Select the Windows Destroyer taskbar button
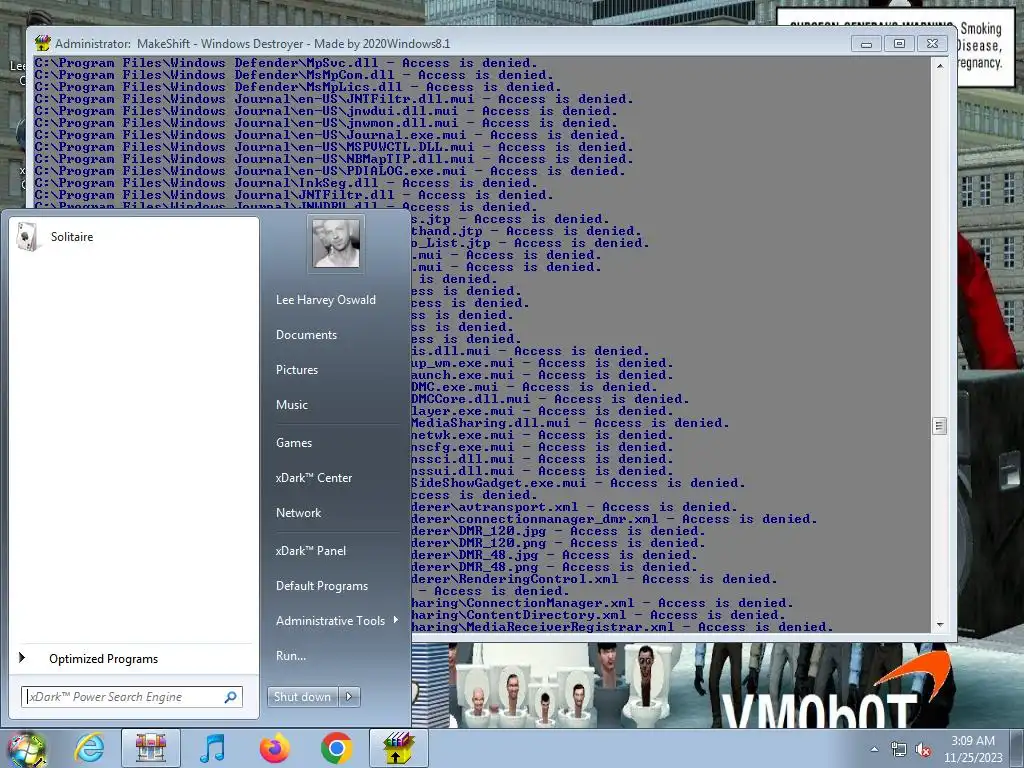The image size is (1024, 768). pos(398,748)
